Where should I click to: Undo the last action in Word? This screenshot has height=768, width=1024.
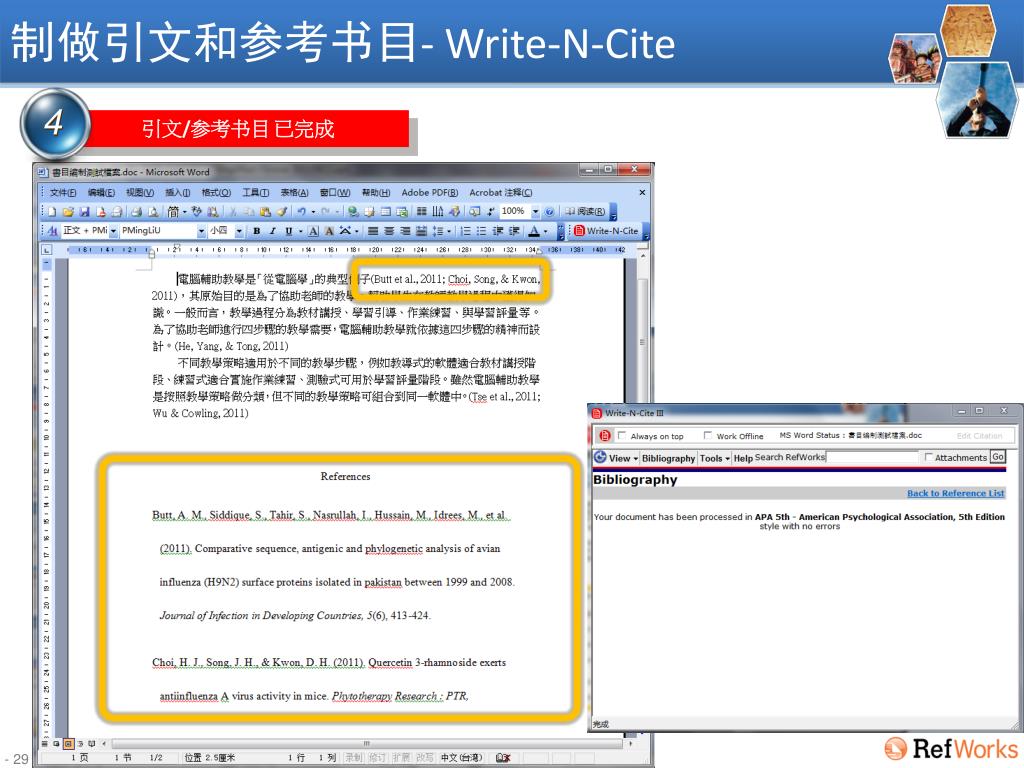click(301, 212)
